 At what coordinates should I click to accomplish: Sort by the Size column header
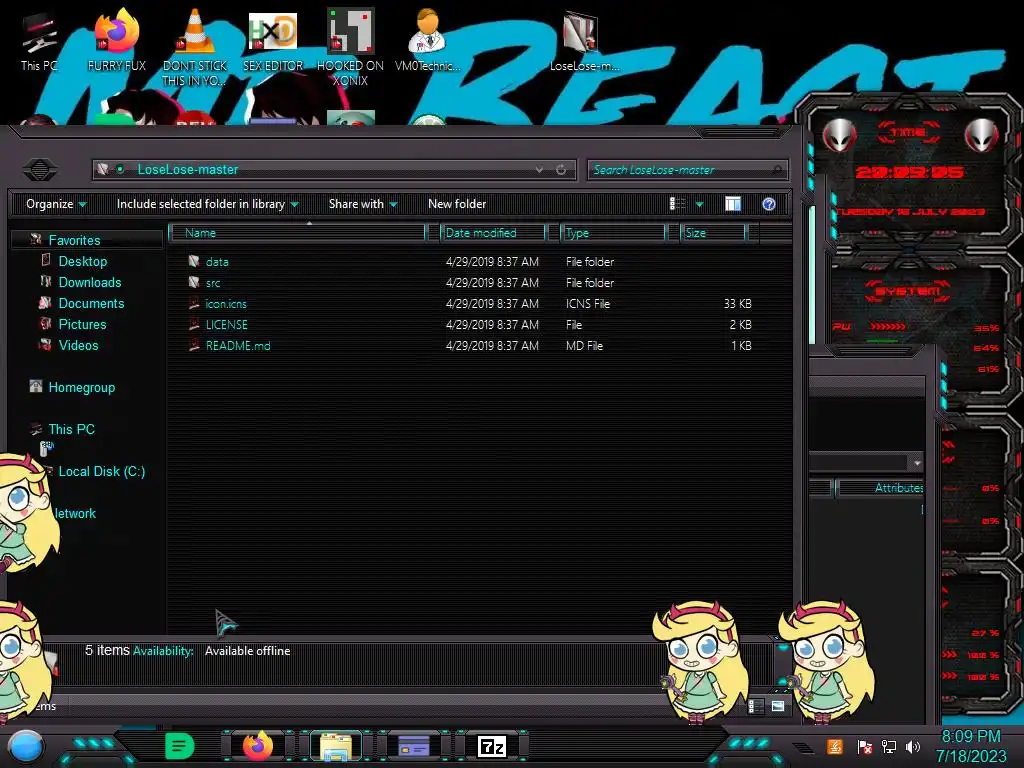tap(713, 233)
